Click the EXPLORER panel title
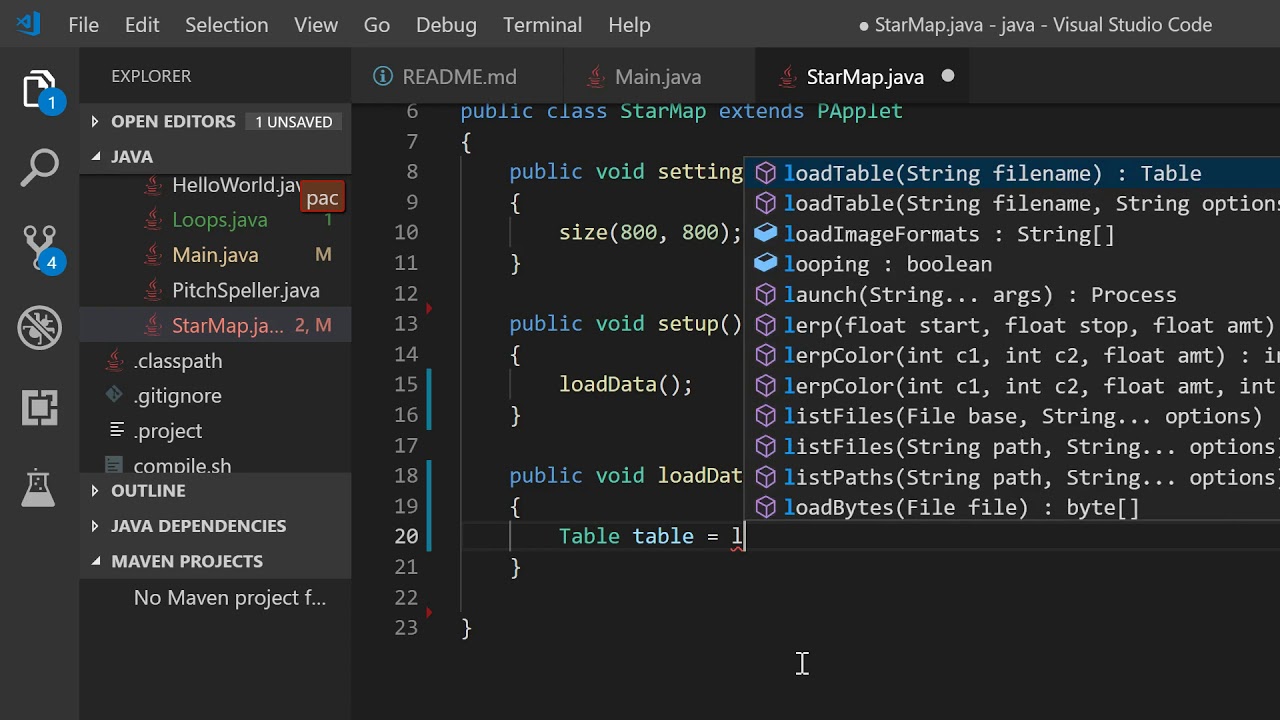The height and width of the screenshot is (720, 1280). [151, 76]
